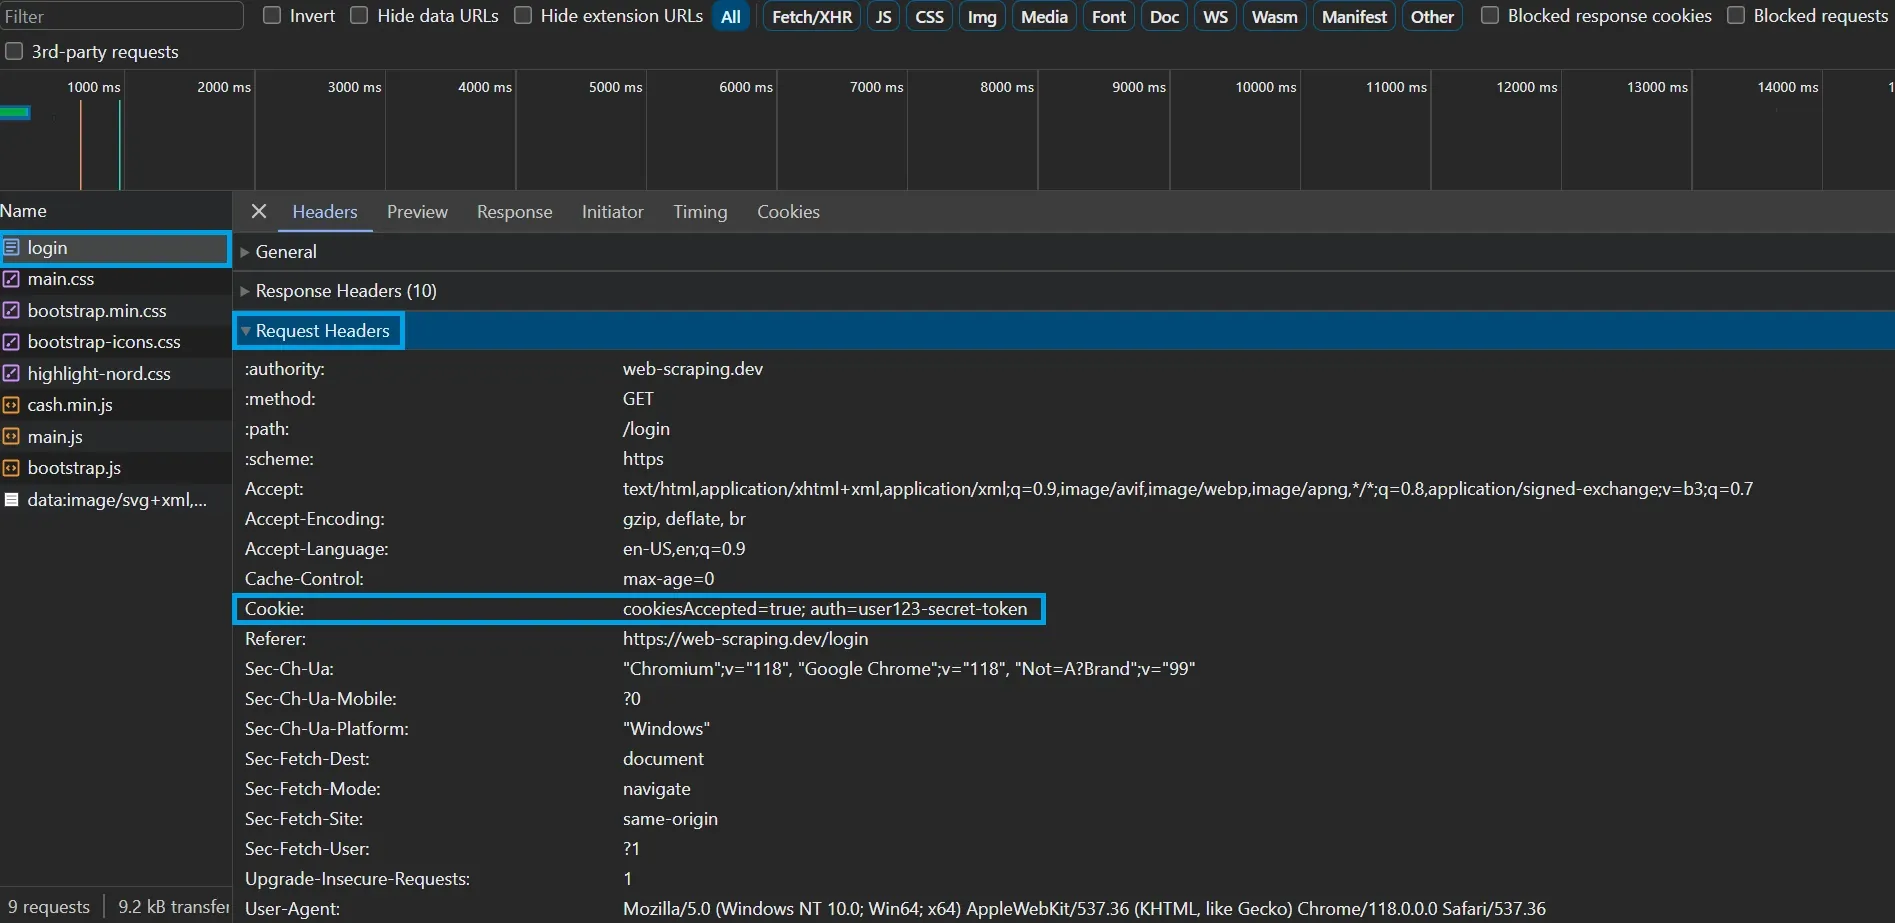
Task: Click the stylesheet icon beside highlight-nord.css
Action: coord(13,373)
